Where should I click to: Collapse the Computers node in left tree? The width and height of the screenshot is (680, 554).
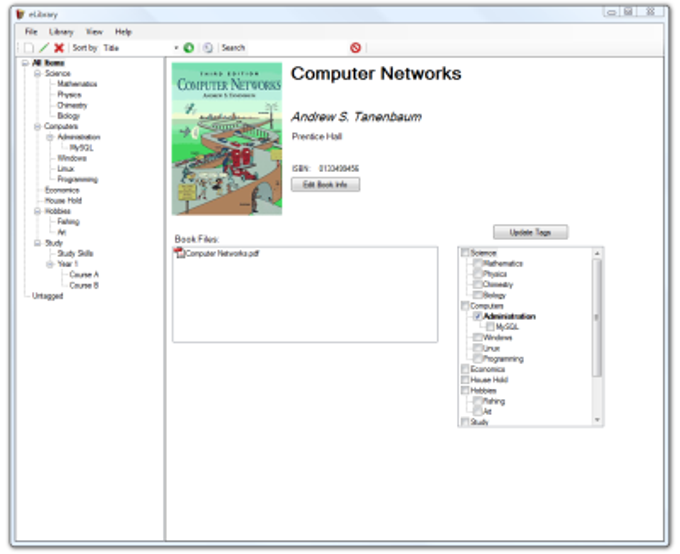pos(38,126)
